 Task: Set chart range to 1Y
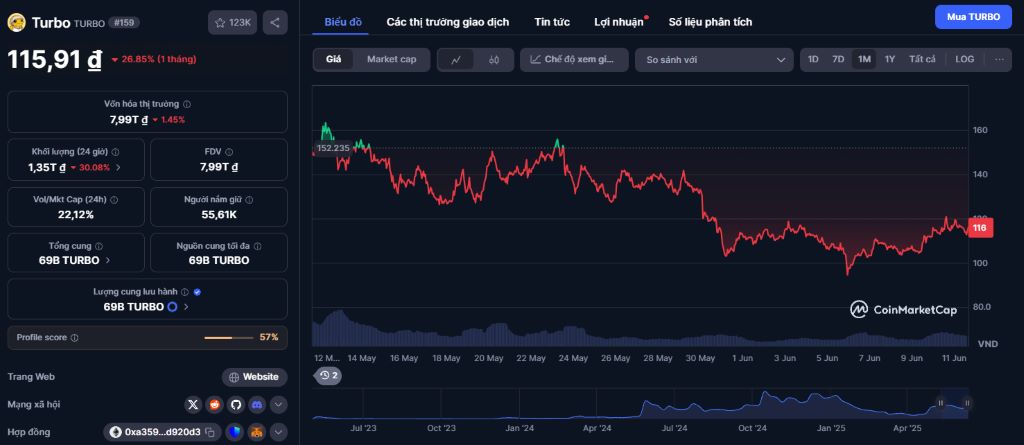coord(889,59)
